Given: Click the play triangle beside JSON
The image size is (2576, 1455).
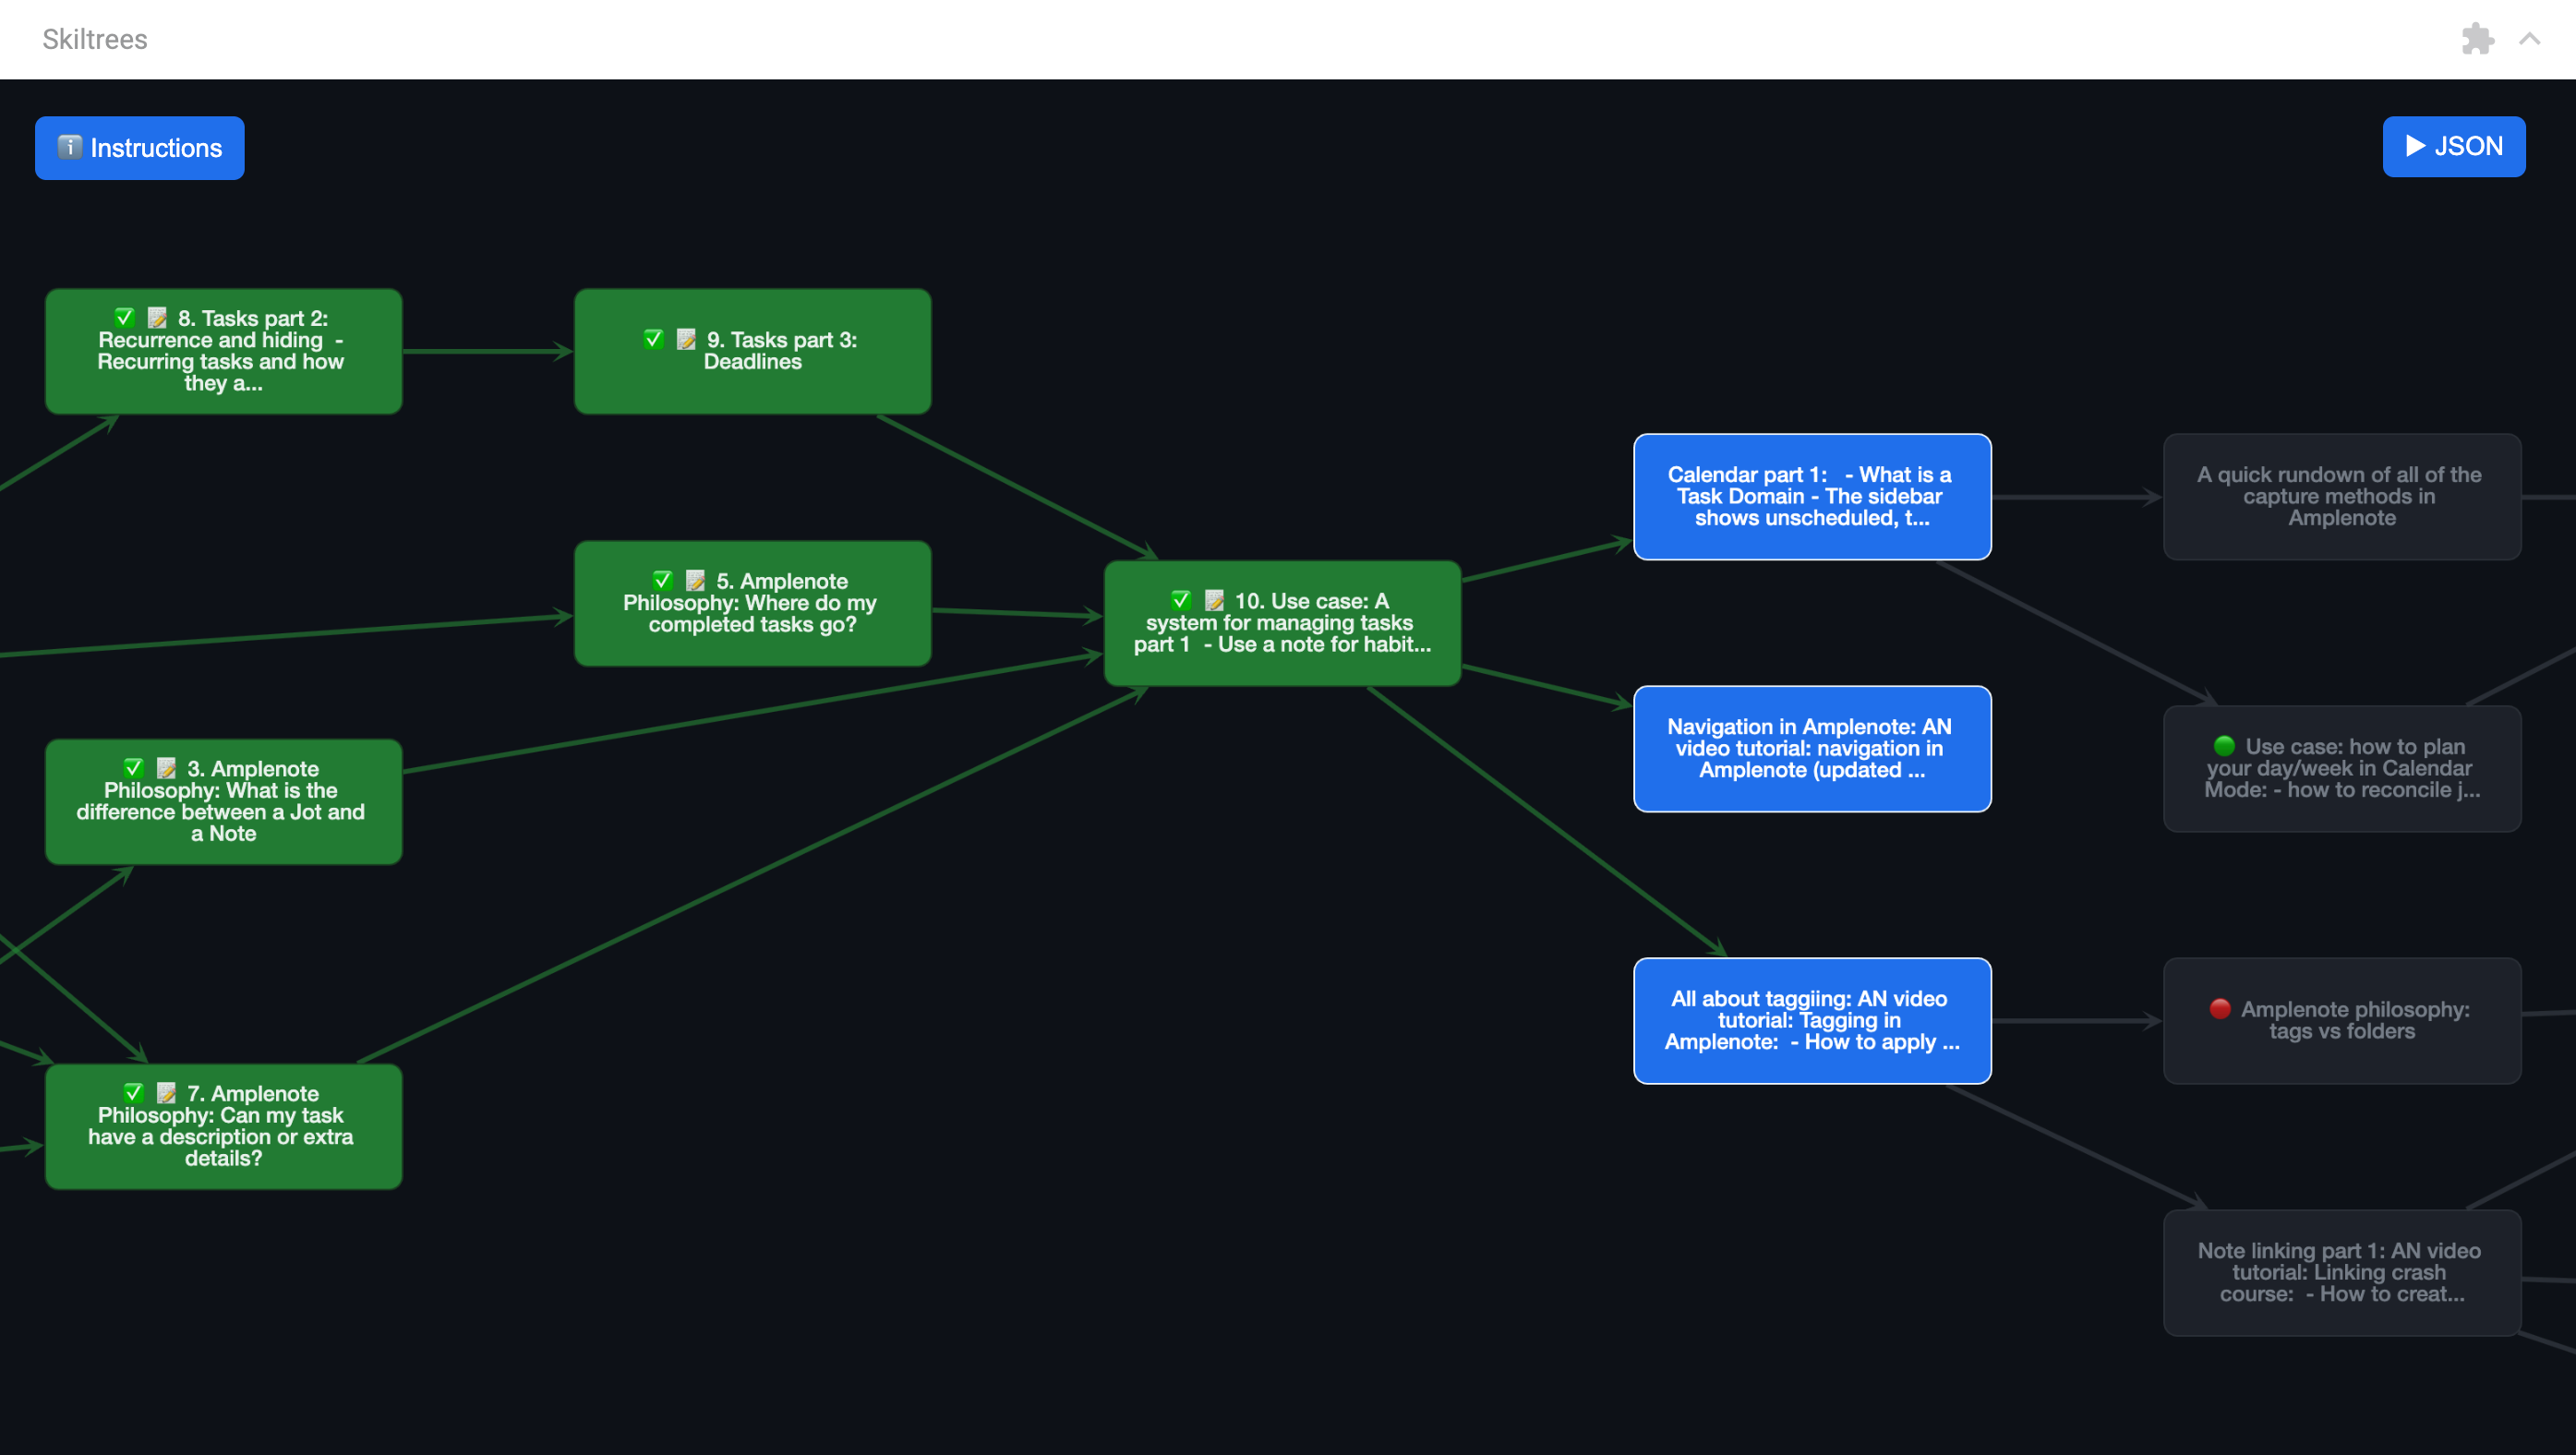Looking at the screenshot, I should pyautogui.click(x=2415, y=146).
